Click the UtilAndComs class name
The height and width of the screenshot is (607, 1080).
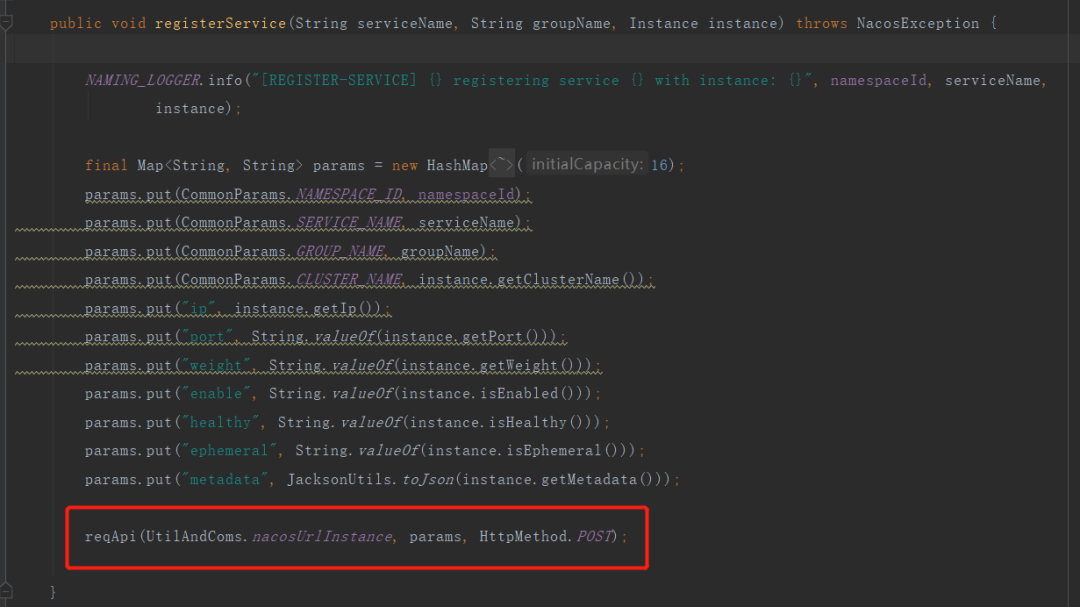(x=194, y=536)
